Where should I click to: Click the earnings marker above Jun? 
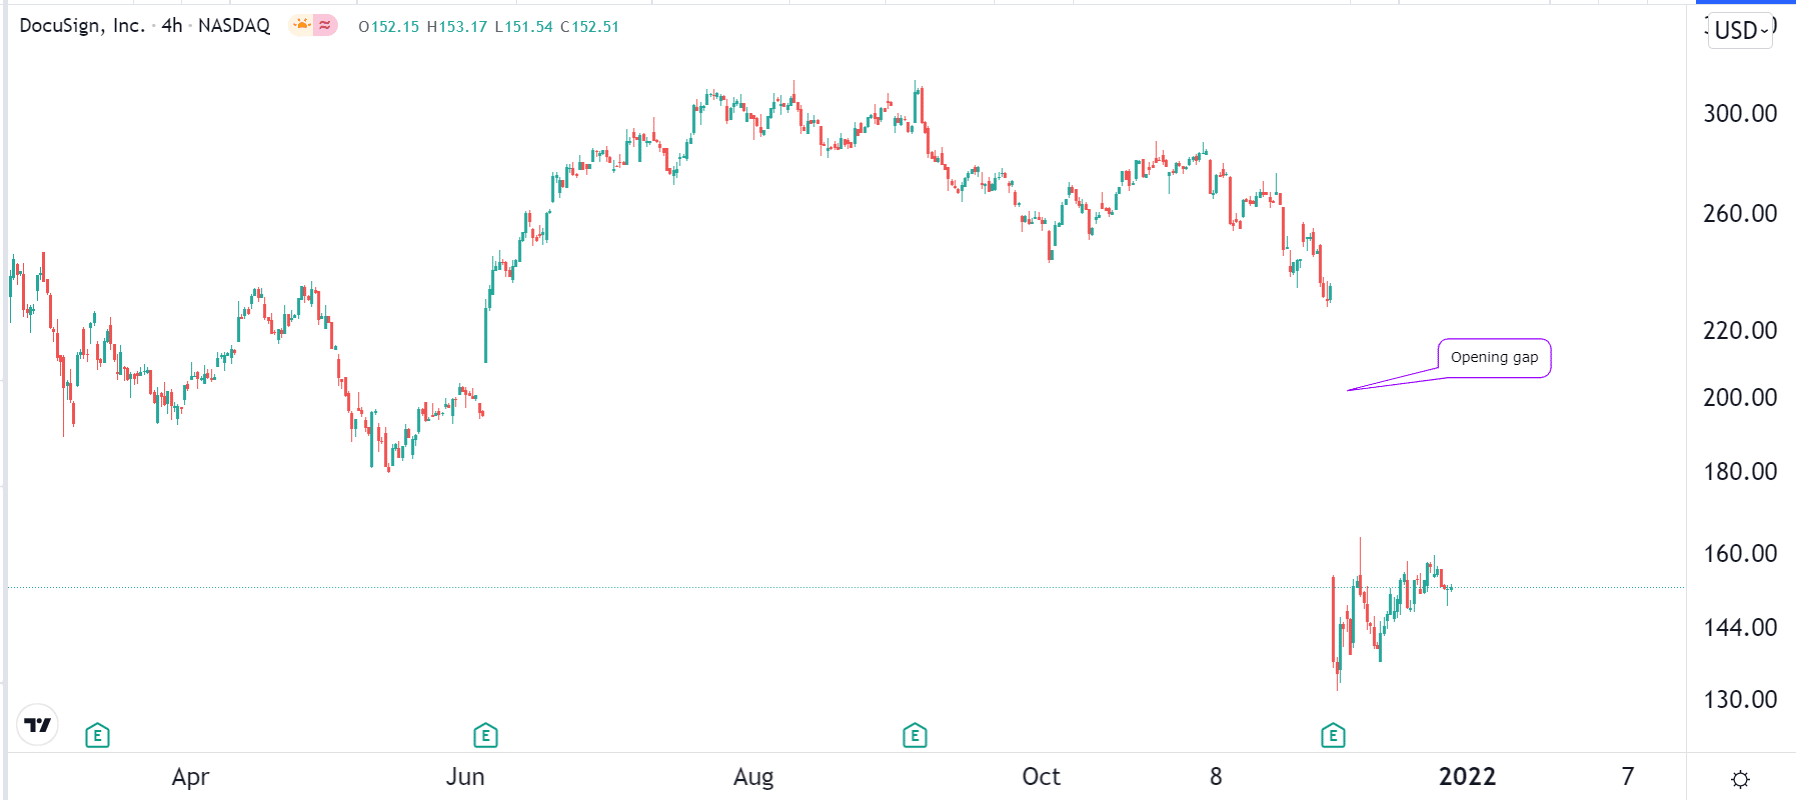(485, 736)
